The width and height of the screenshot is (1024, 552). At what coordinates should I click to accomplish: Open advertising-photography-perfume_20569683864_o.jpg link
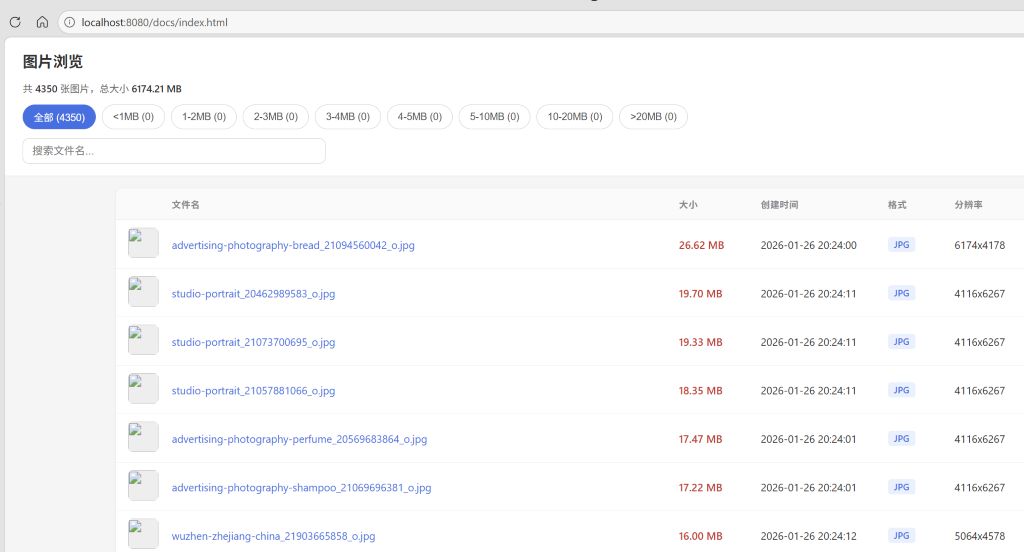point(299,439)
